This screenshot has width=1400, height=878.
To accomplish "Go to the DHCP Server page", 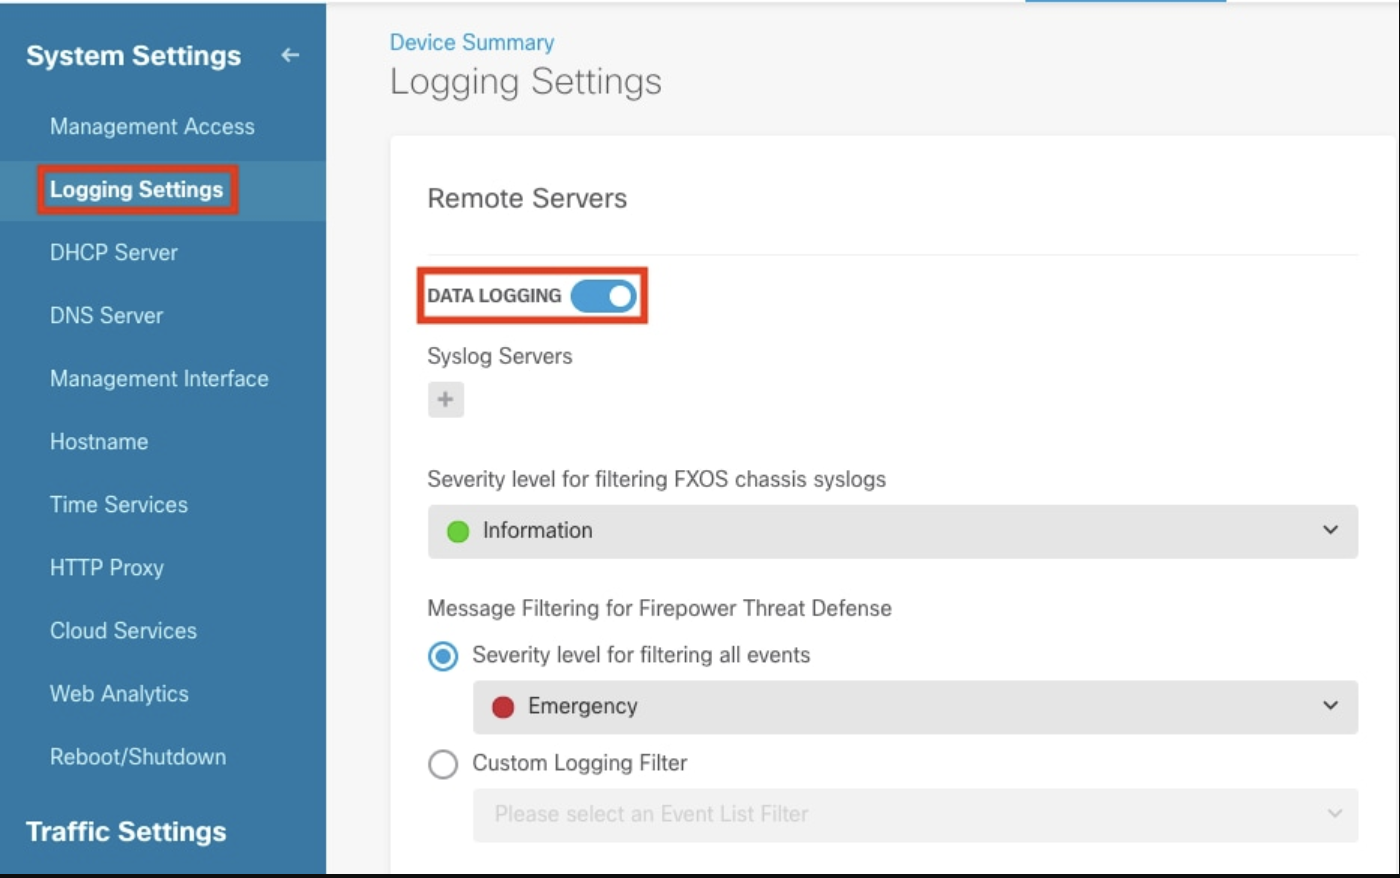I will [114, 253].
